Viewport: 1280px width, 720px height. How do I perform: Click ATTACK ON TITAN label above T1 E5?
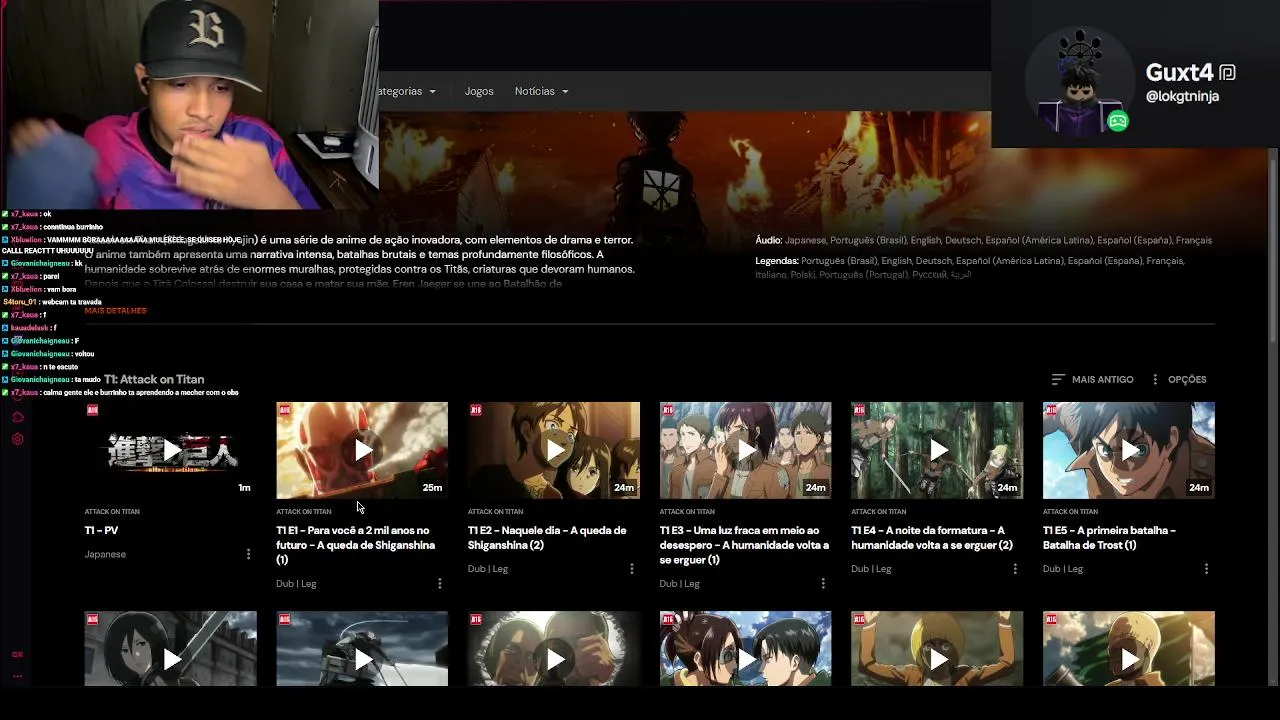pyautogui.click(x=1070, y=511)
